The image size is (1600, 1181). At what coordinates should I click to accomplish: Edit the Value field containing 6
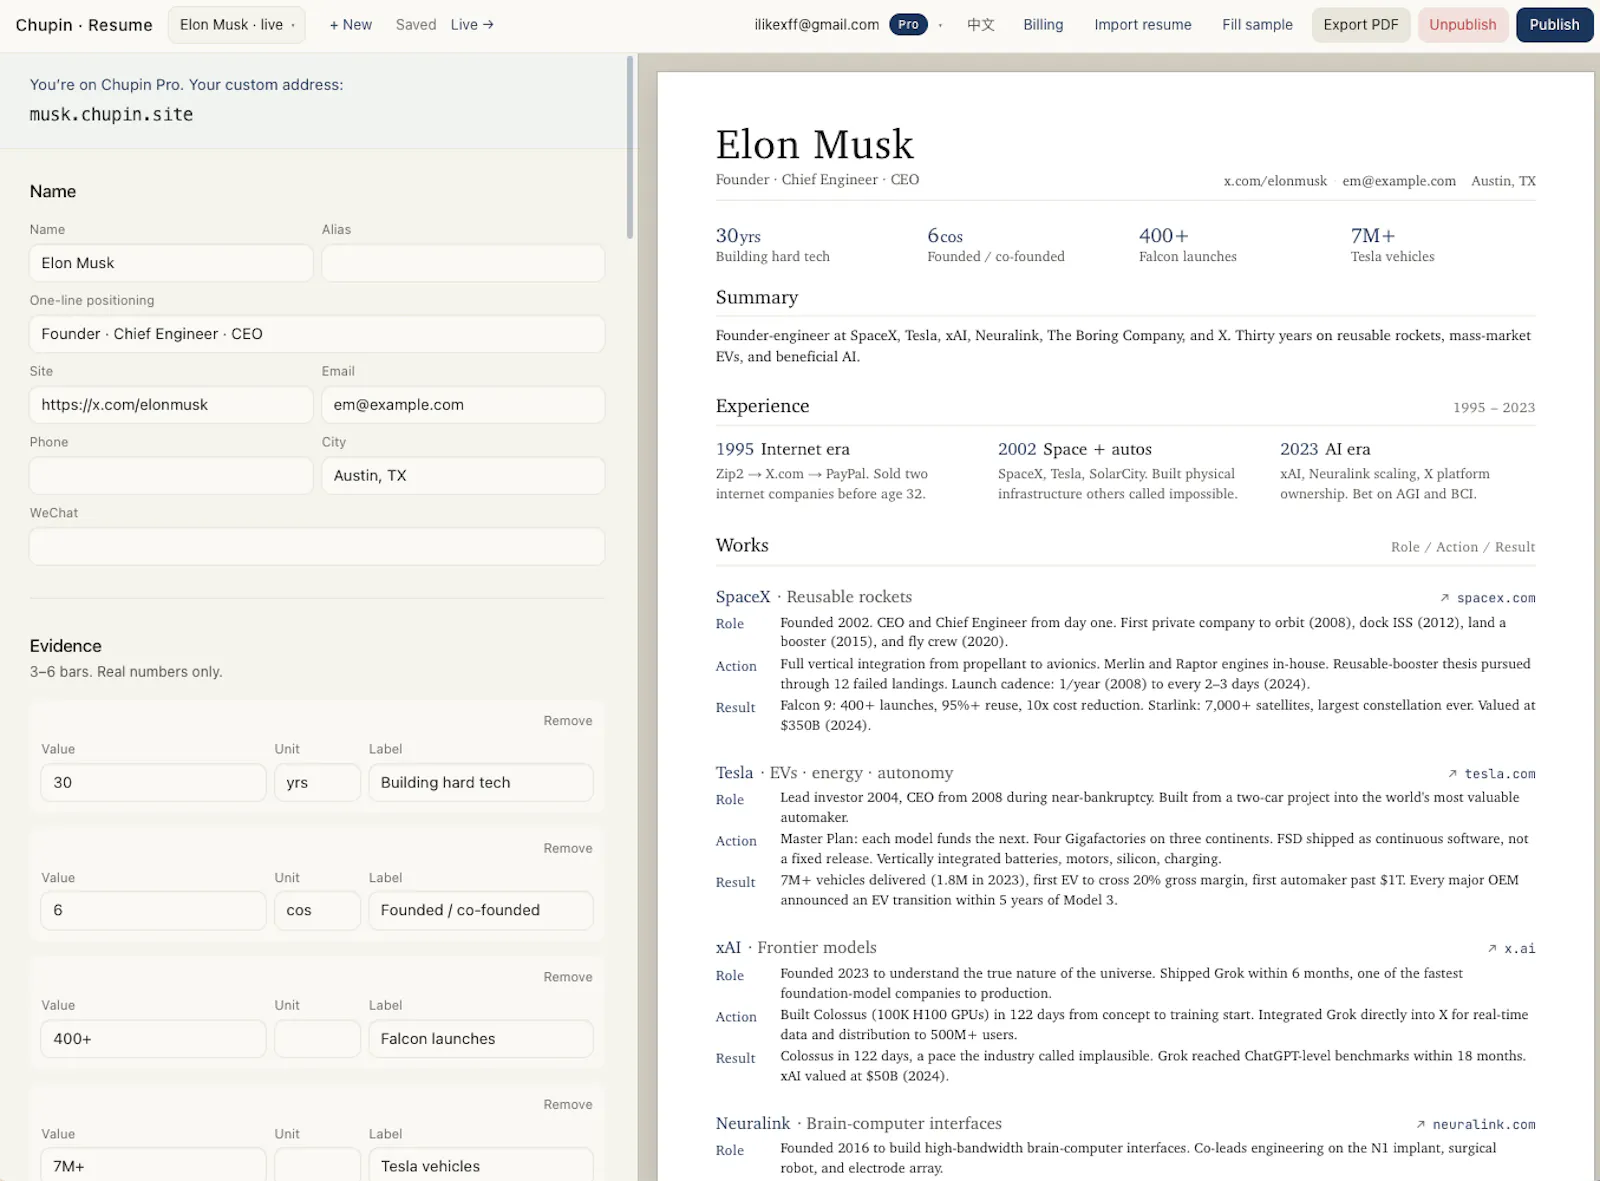154,911
